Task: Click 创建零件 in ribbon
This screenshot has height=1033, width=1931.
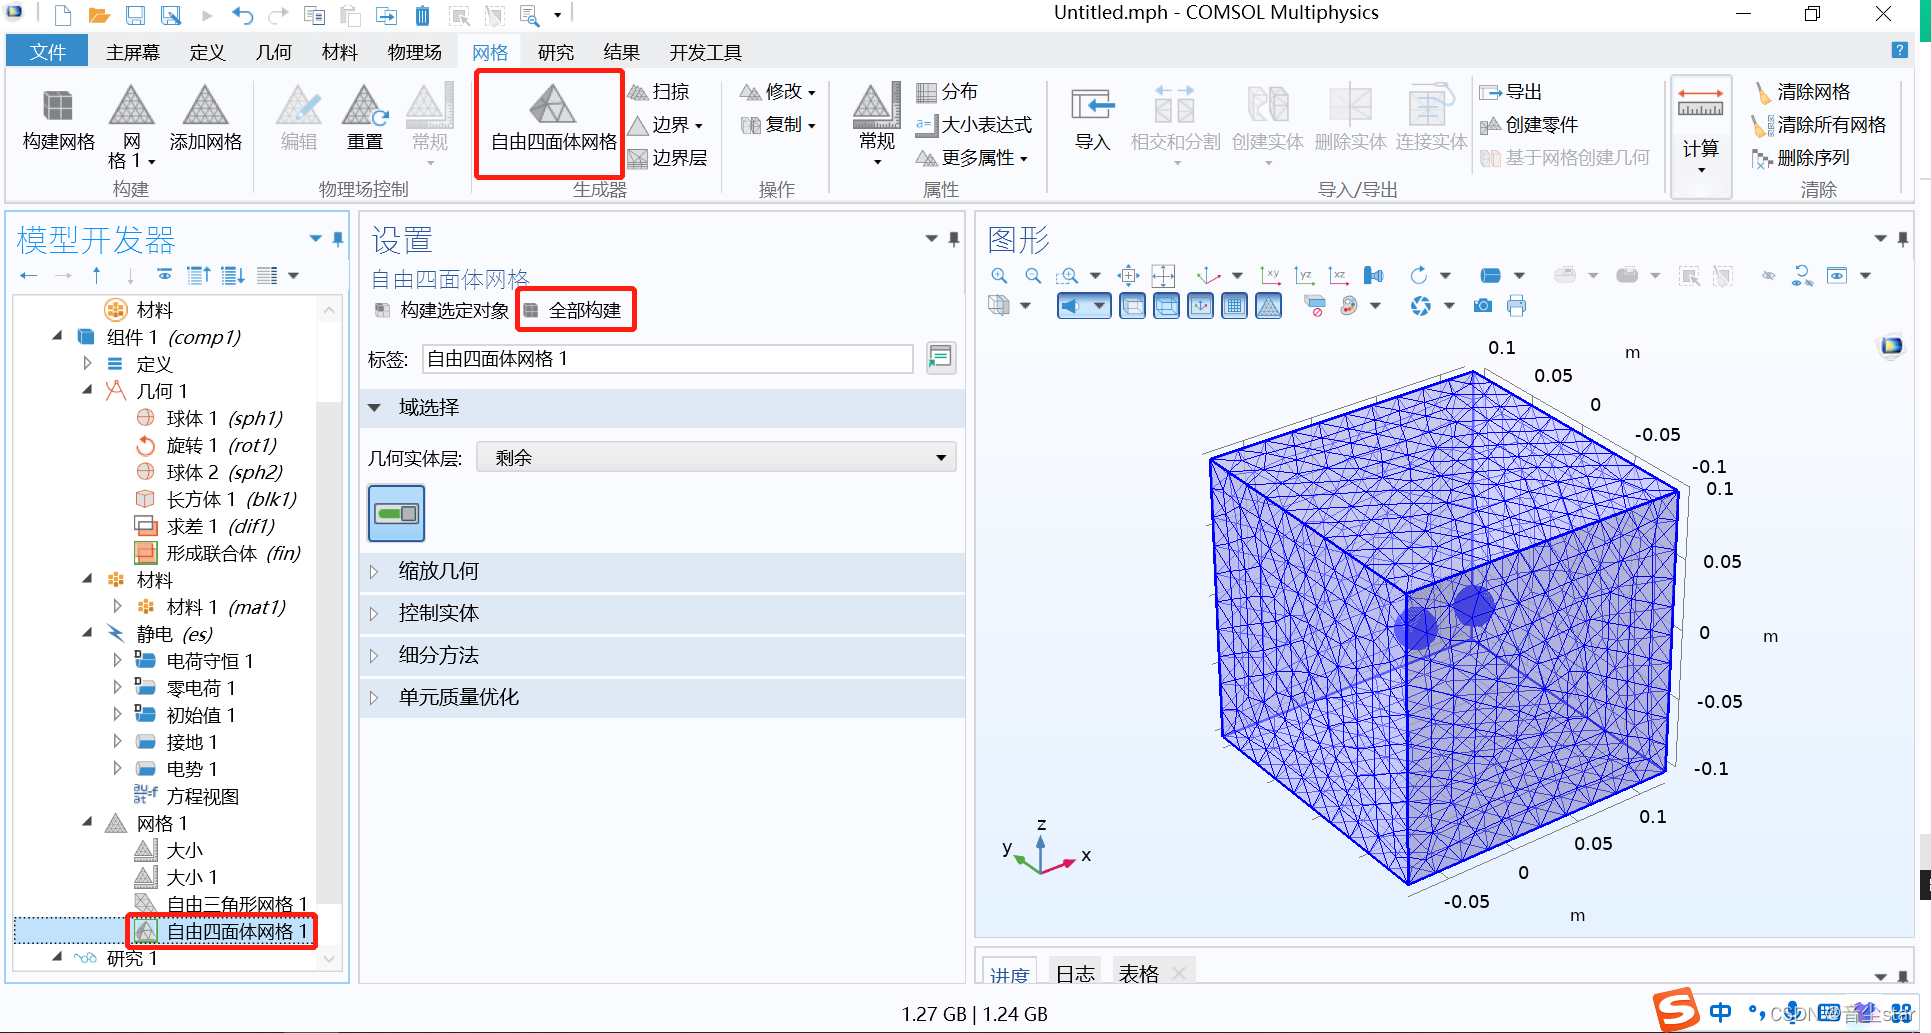Action: (x=1529, y=125)
